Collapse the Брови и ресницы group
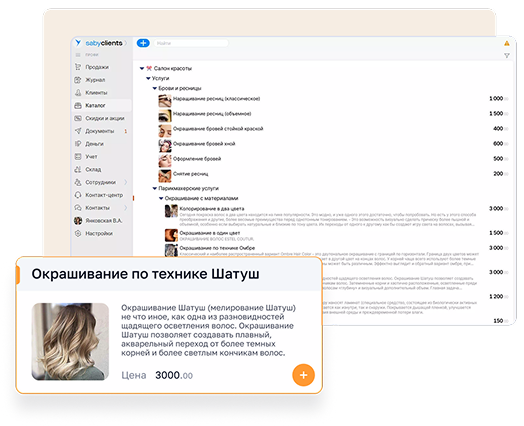Screen dimensions: 524x426 coord(154,88)
